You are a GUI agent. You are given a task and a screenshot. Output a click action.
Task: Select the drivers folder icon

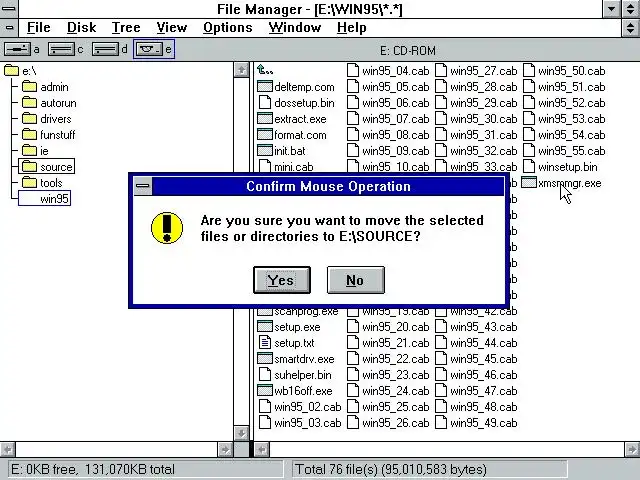[29, 118]
